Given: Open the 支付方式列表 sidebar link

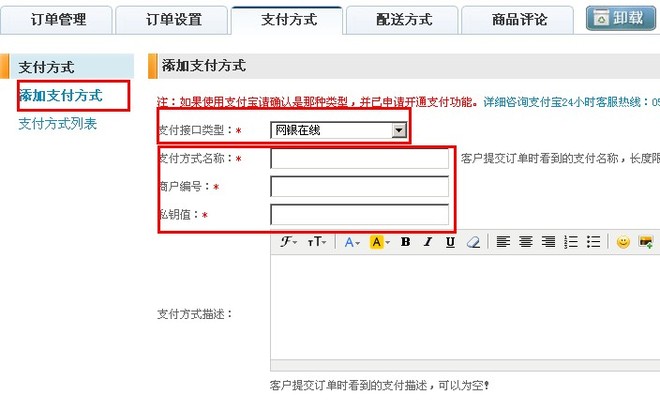Looking at the screenshot, I should 57,123.
